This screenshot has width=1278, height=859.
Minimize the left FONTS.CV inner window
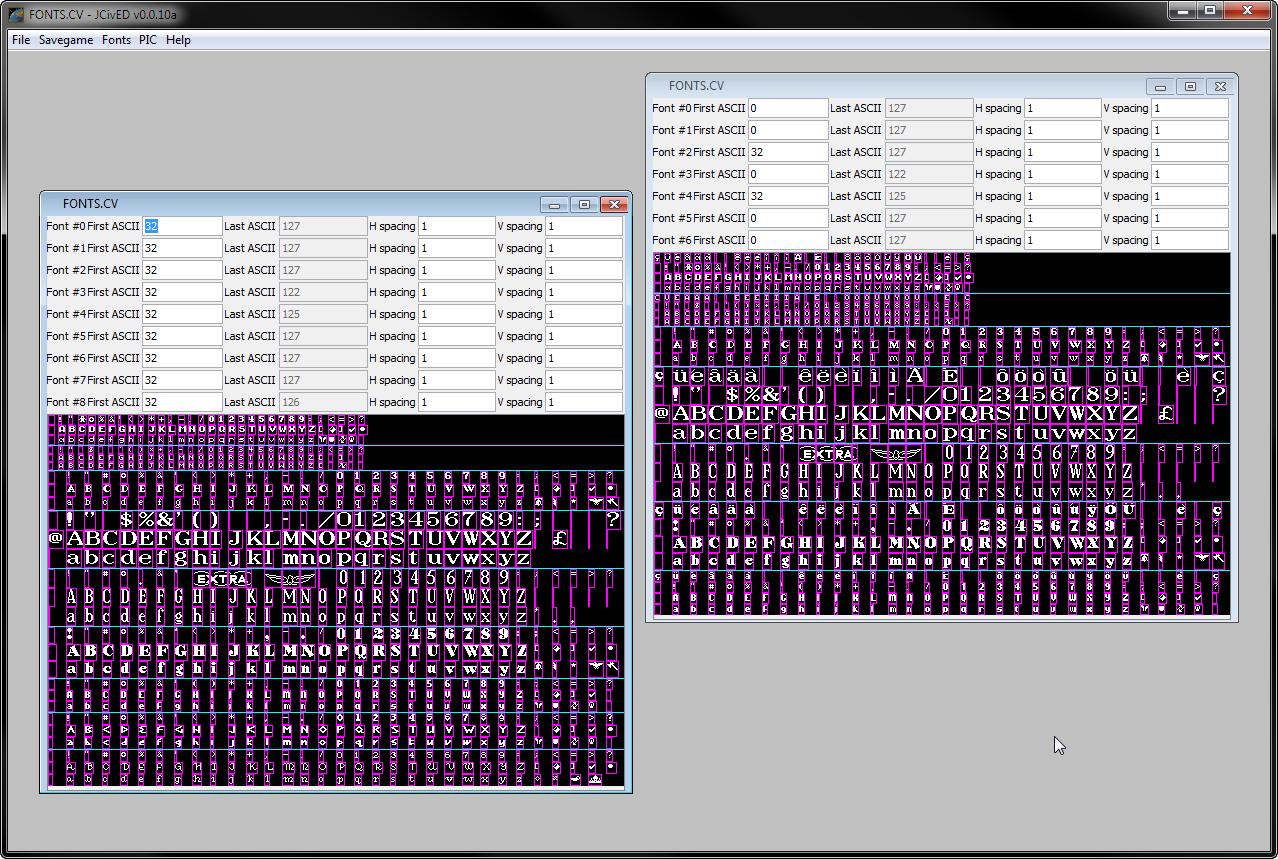(x=555, y=205)
